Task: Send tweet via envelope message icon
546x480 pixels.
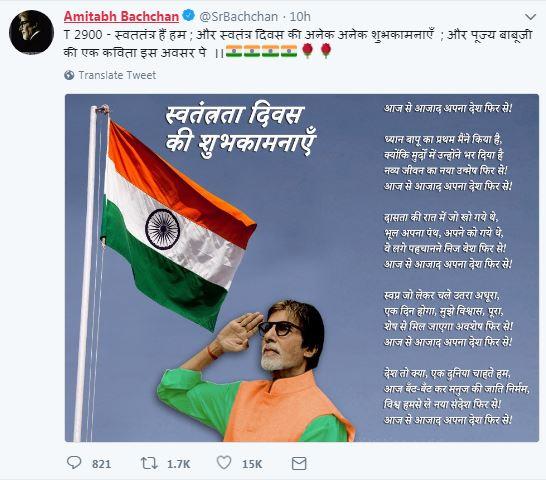Action: point(299,464)
